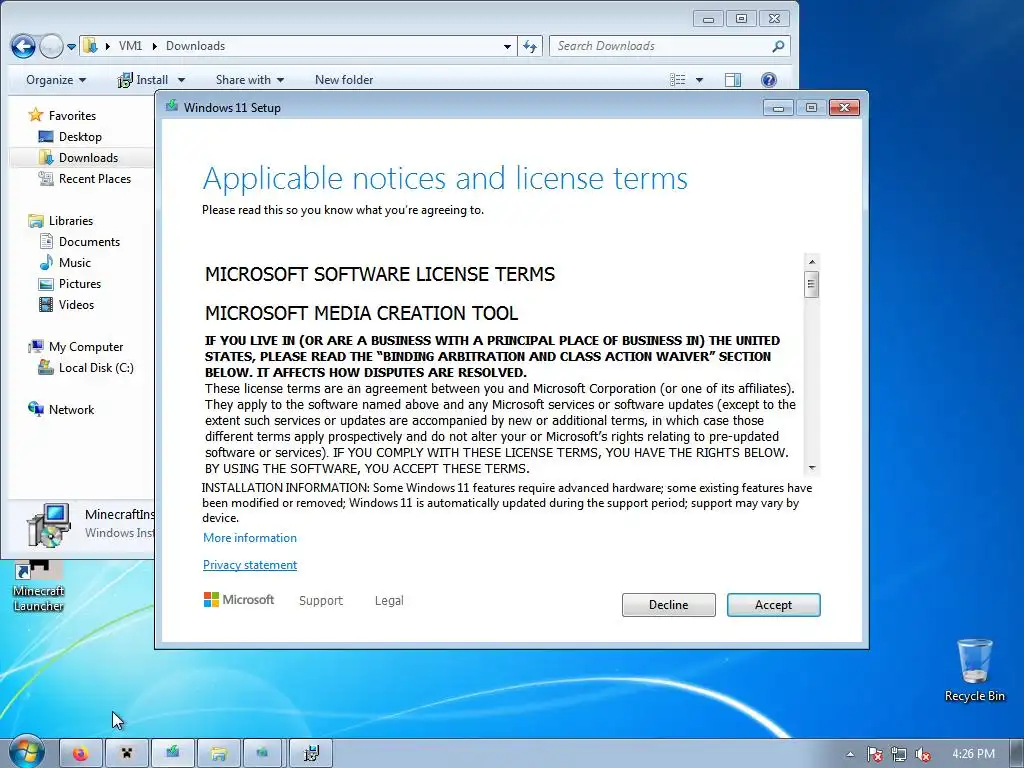Refresh the Downloads folder
This screenshot has height=768, width=1024.
pyautogui.click(x=530, y=46)
